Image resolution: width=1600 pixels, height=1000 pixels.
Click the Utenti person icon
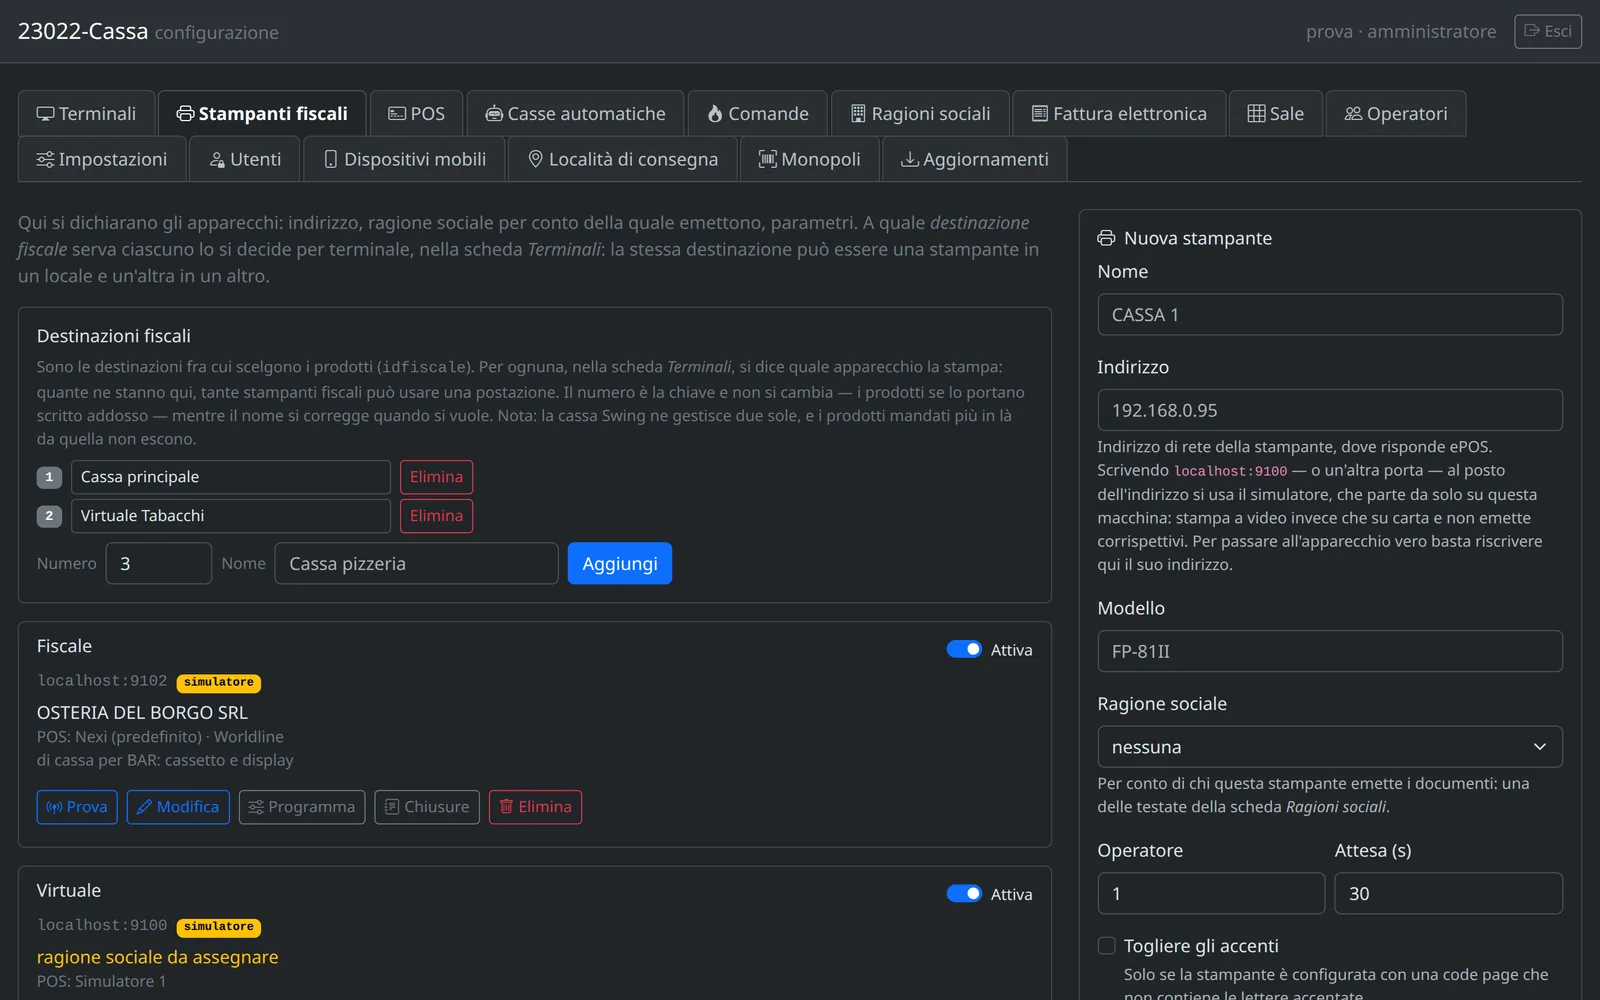click(217, 159)
